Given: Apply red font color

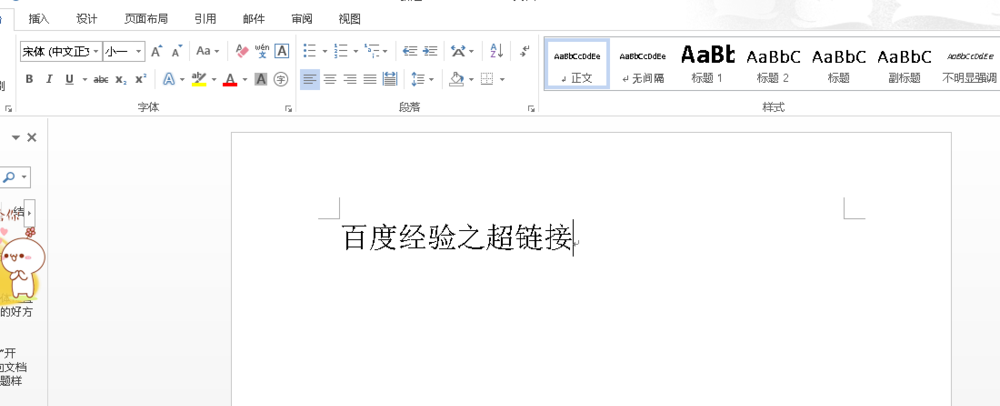Looking at the screenshot, I should tap(230, 80).
